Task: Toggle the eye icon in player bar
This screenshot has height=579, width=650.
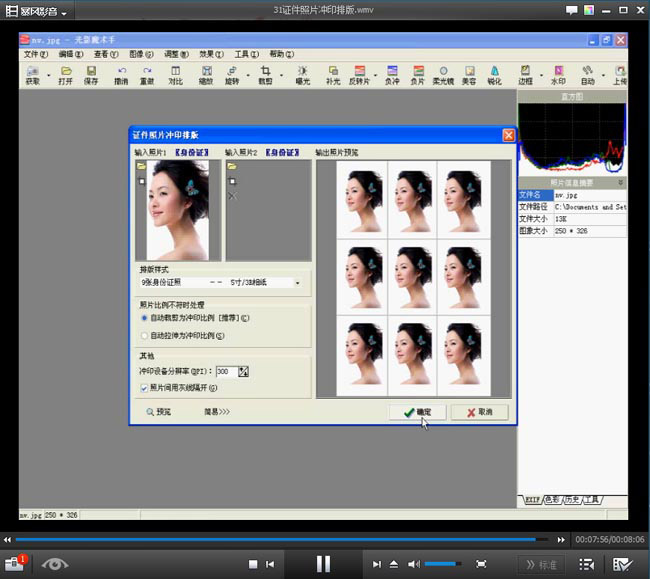Action: pyautogui.click(x=54, y=564)
